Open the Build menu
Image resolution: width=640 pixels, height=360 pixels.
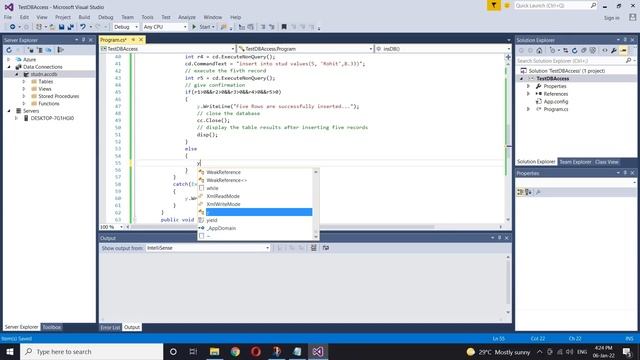click(x=84, y=17)
